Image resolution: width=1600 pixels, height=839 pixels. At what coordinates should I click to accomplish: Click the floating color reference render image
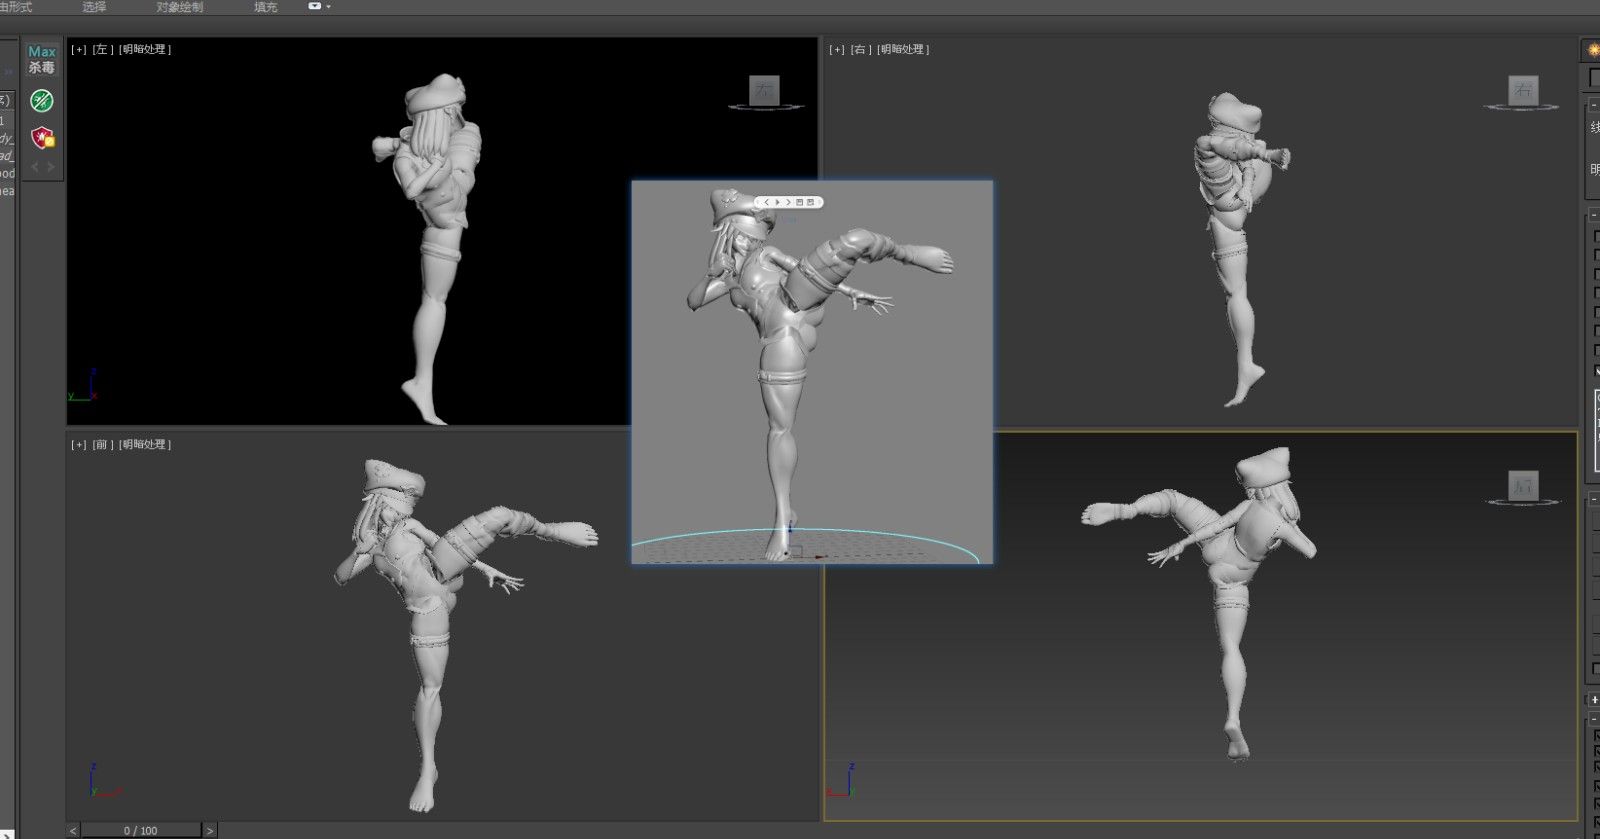click(812, 372)
